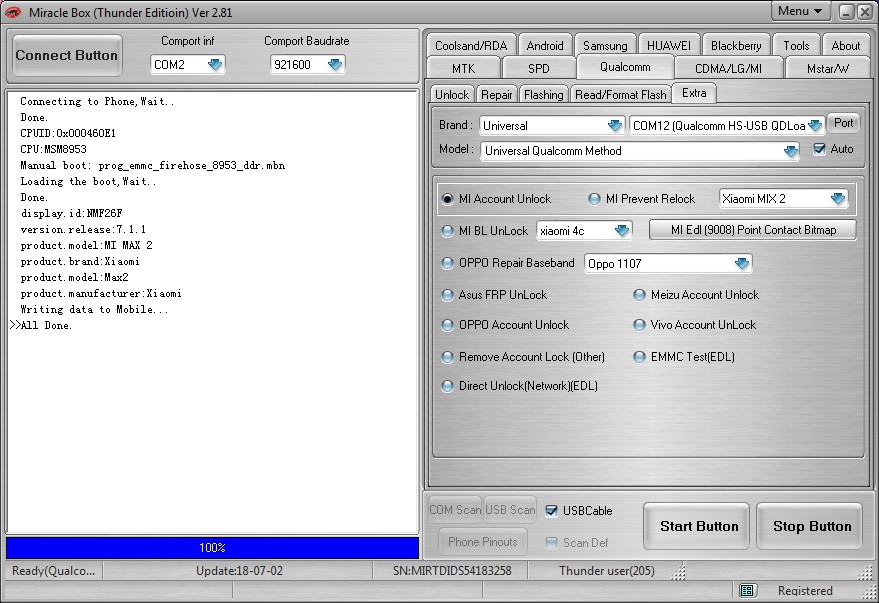Open the Android tab
This screenshot has height=603, width=879.
(544, 45)
